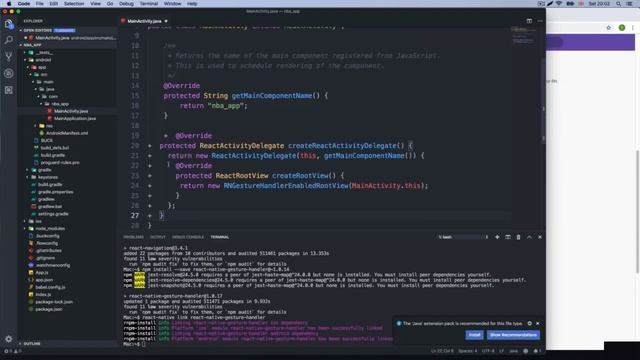Open the Debug view in activity bar
The image size is (640, 360).
[x=9, y=73]
